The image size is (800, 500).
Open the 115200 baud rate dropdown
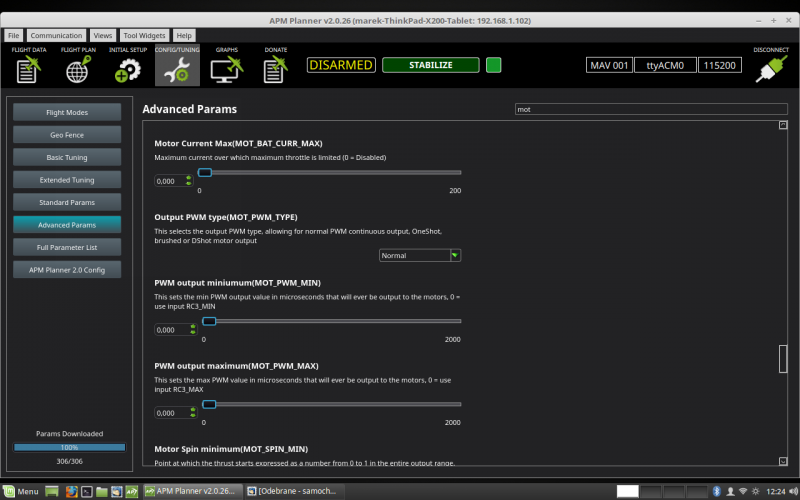(720, 65)
